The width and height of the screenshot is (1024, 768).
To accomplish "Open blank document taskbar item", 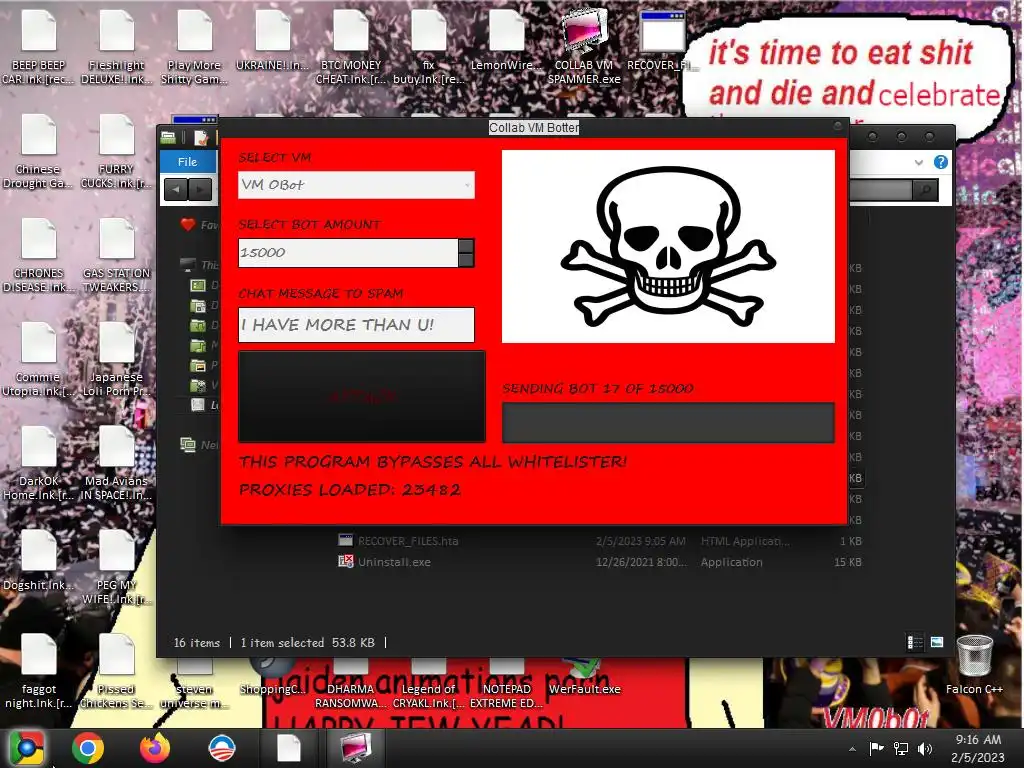I will [x=289, y=748].
